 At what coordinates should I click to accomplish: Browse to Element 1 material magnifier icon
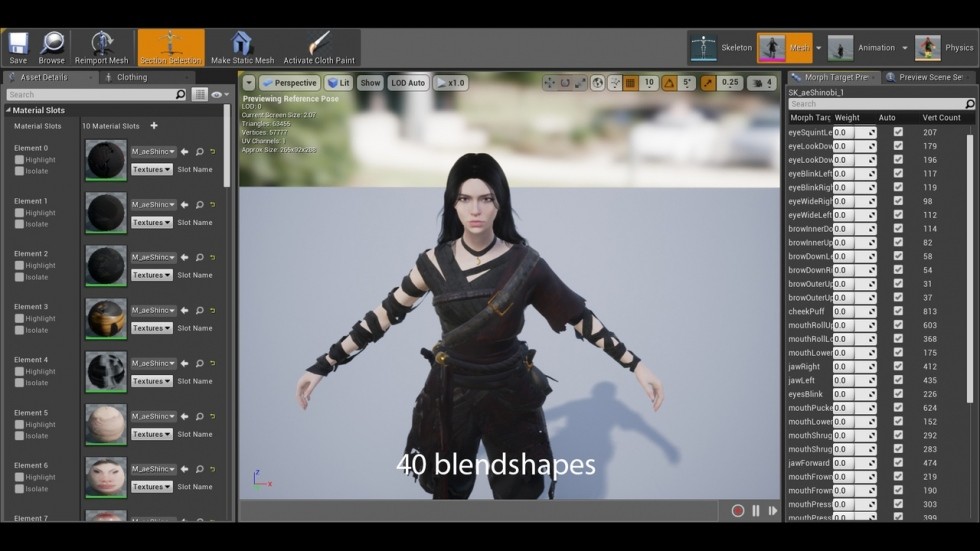click(x=199, y=204)
